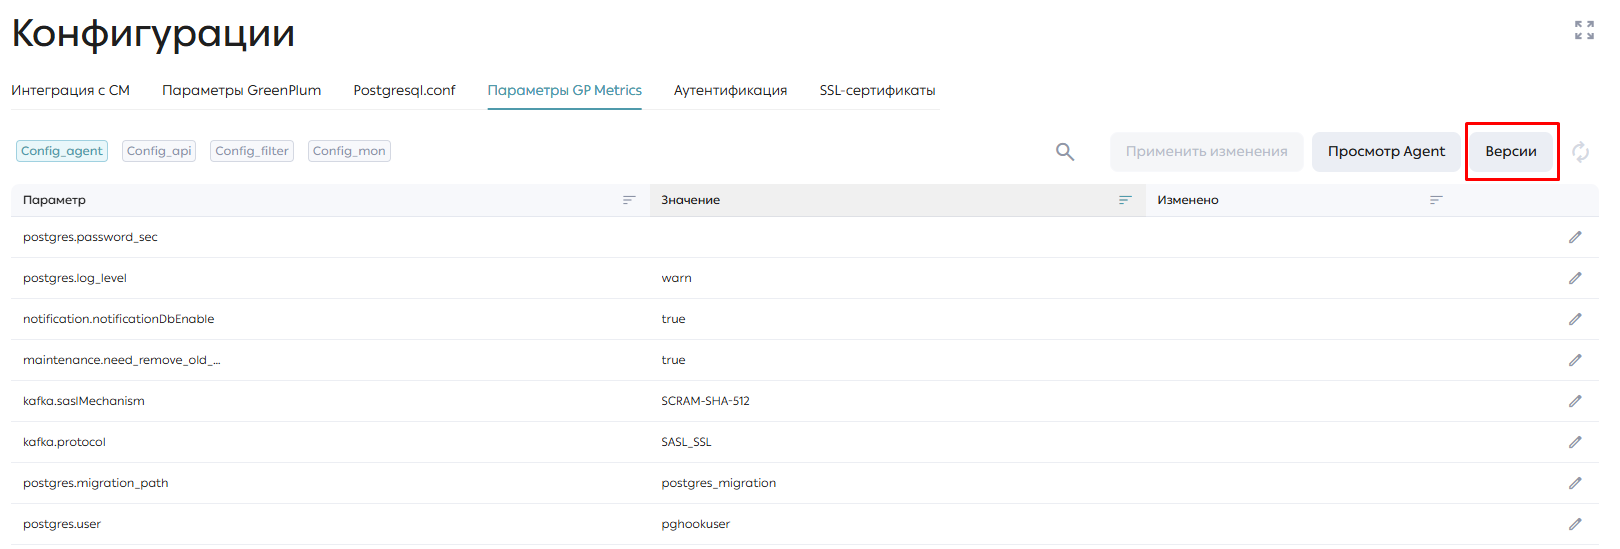Go to Аутентификация tab

pos(731,90)
